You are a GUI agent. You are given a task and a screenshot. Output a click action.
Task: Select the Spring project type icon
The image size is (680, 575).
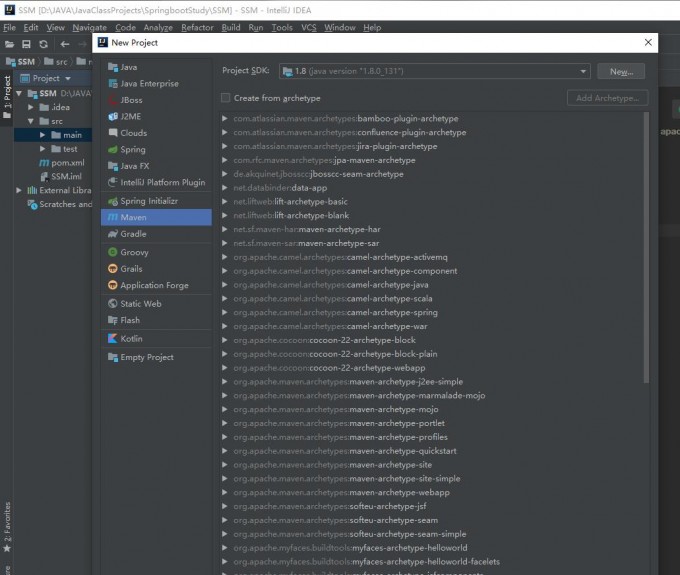pyautogui.click(x=112, y=149)
